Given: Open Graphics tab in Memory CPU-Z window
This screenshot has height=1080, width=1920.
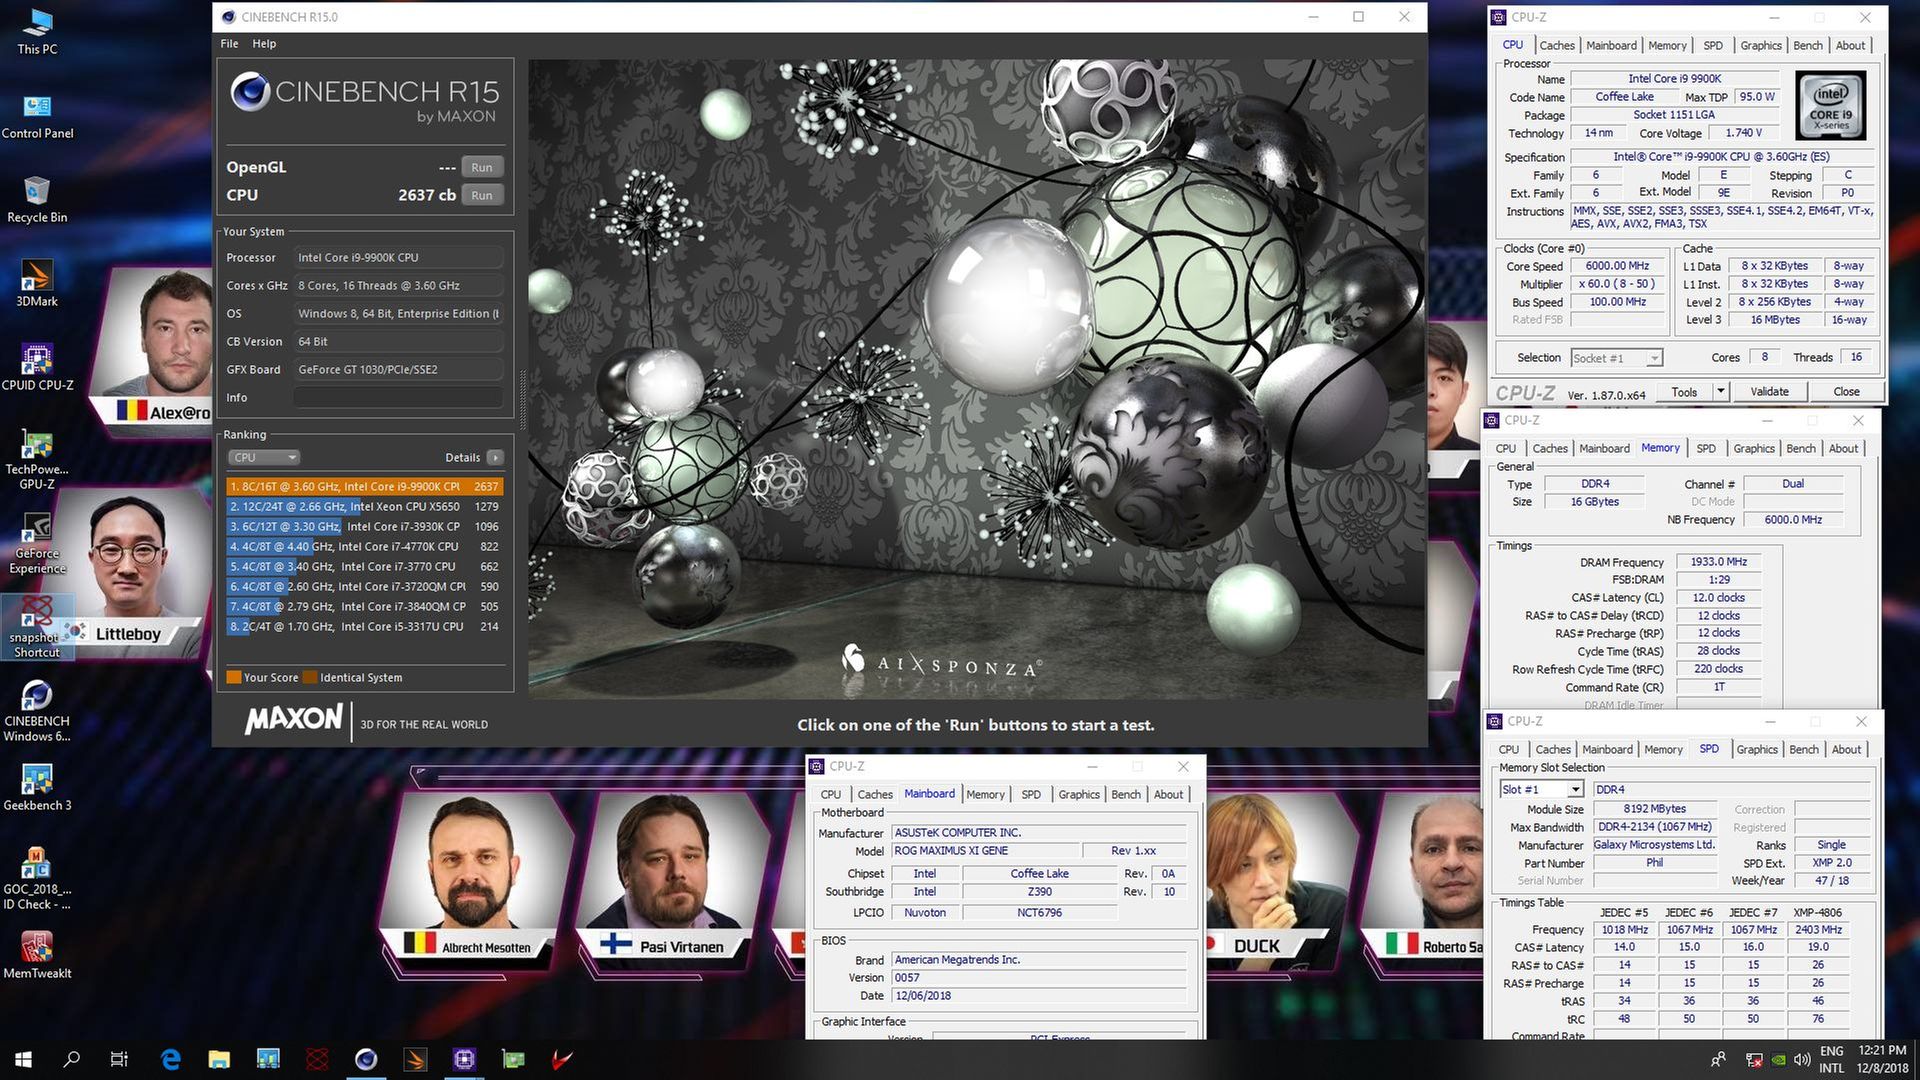Looking at the screenshot, I should coord(1754,449).
